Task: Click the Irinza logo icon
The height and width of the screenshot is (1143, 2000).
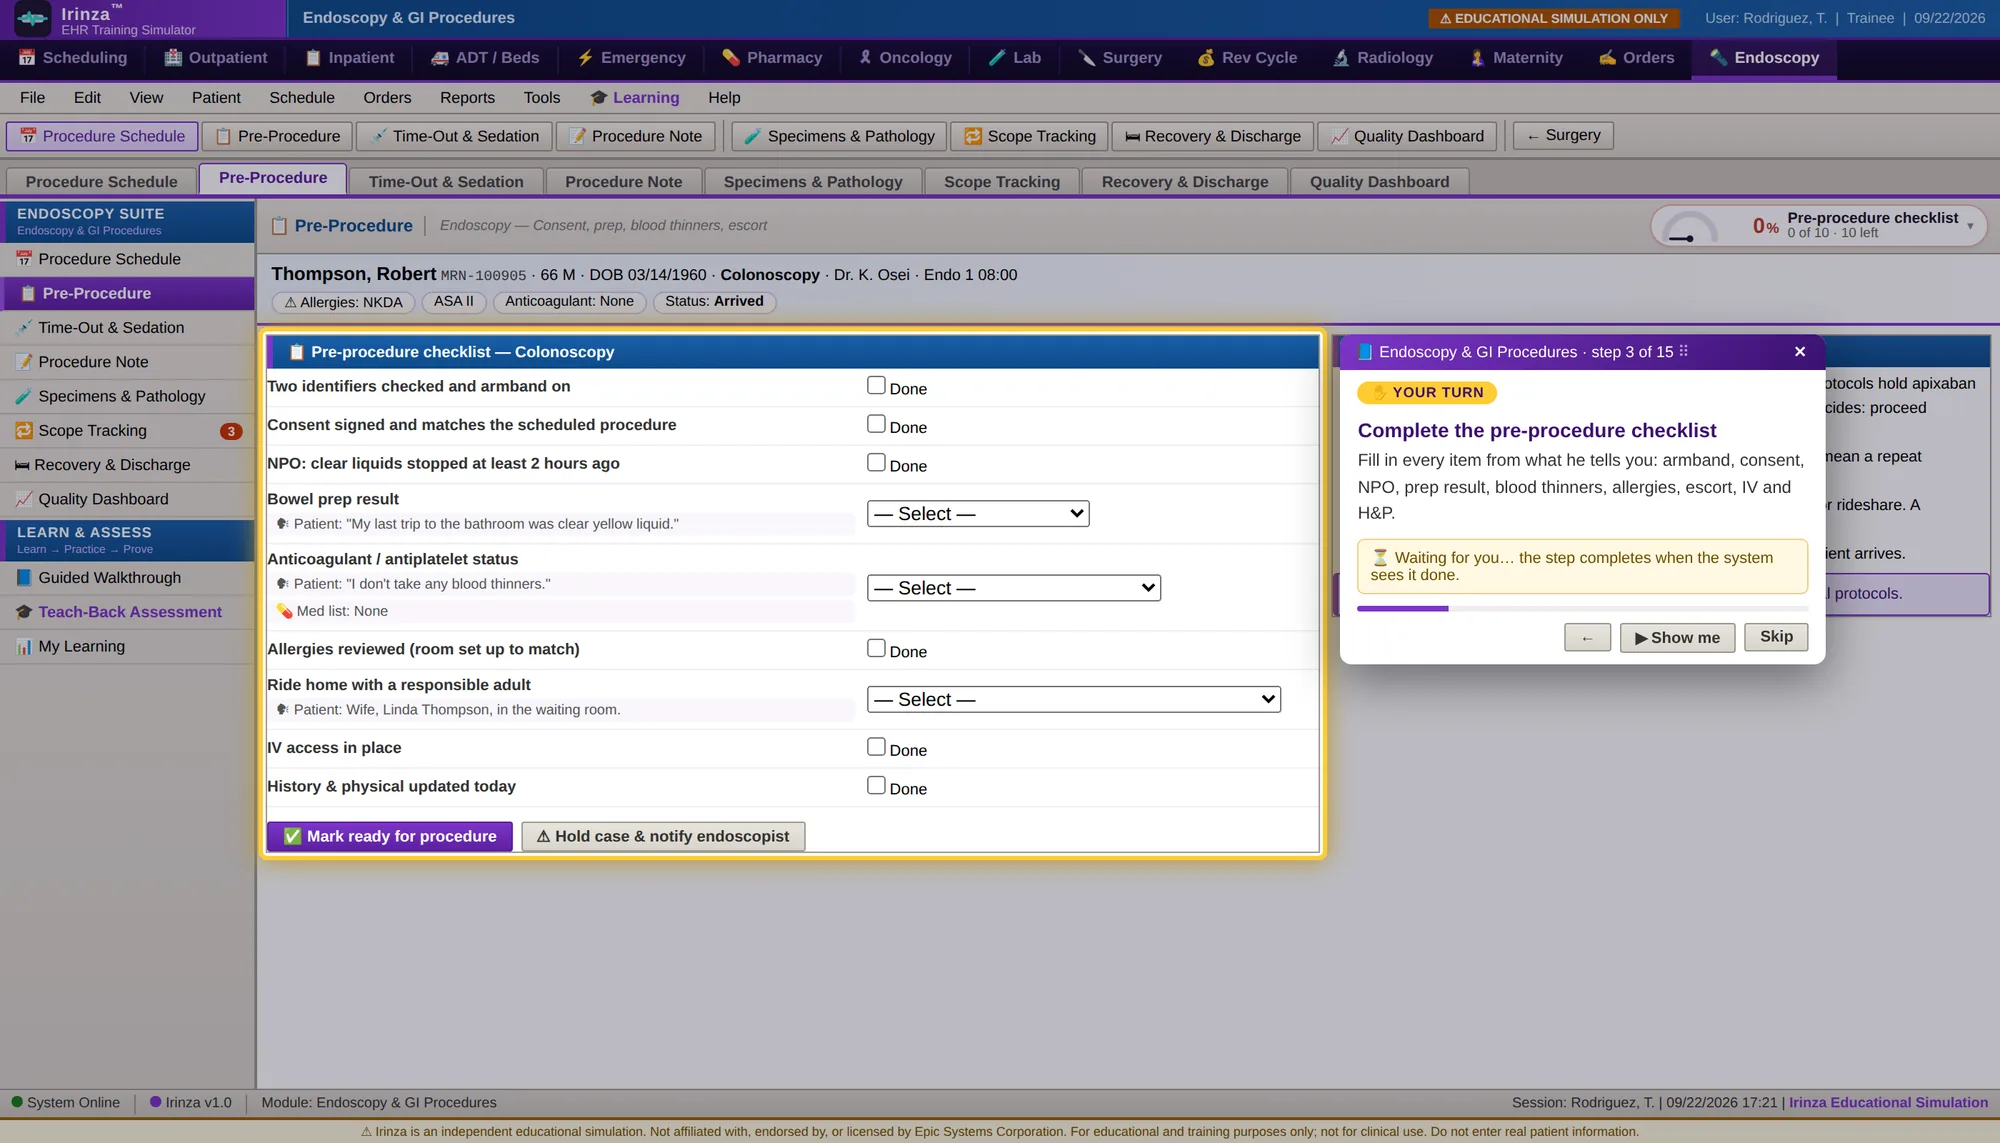Action: point(33,19)
